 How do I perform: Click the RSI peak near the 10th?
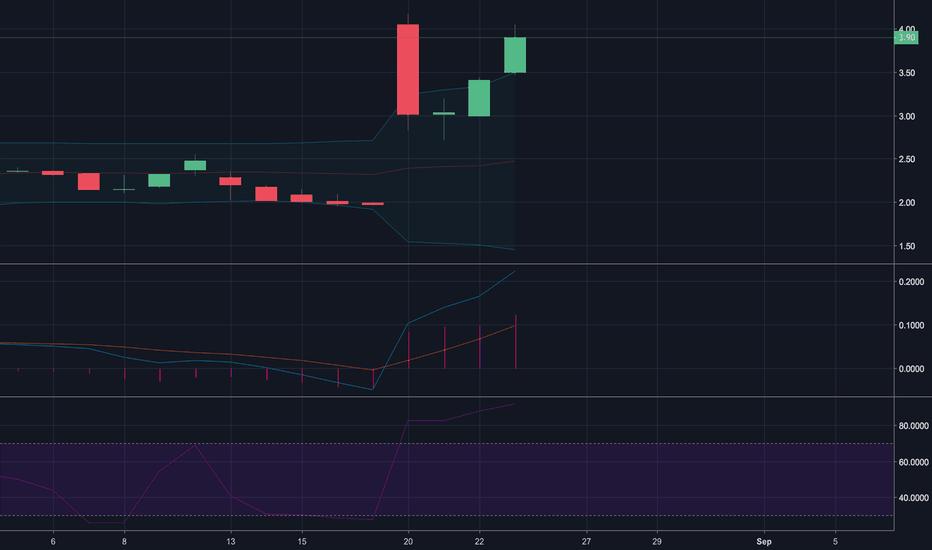click(x=195, y=445)
